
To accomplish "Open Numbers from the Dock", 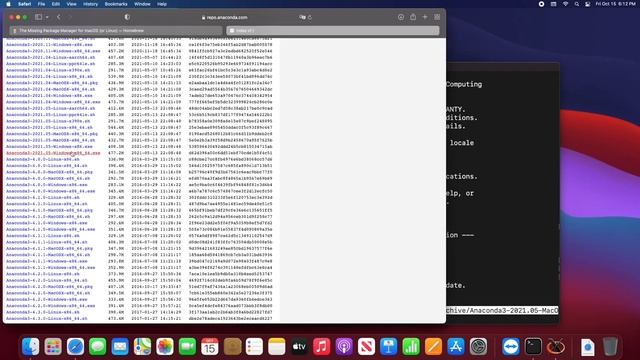I will click(x=411, y=347).
